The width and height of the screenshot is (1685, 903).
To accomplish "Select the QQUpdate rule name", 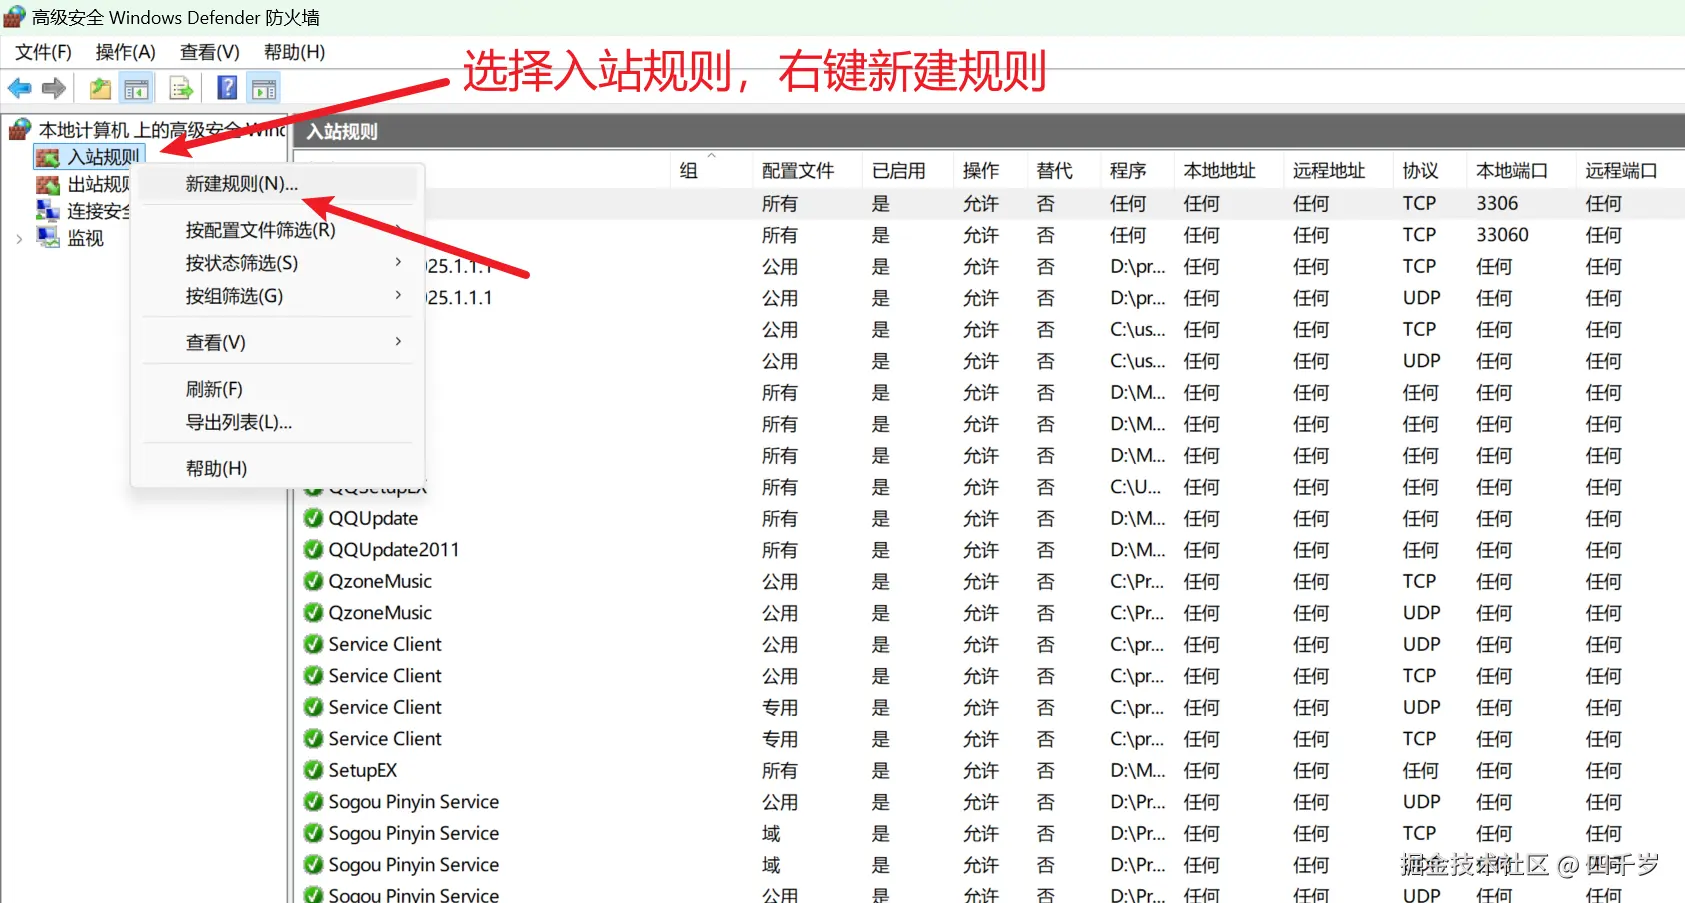I will point(373,518).
